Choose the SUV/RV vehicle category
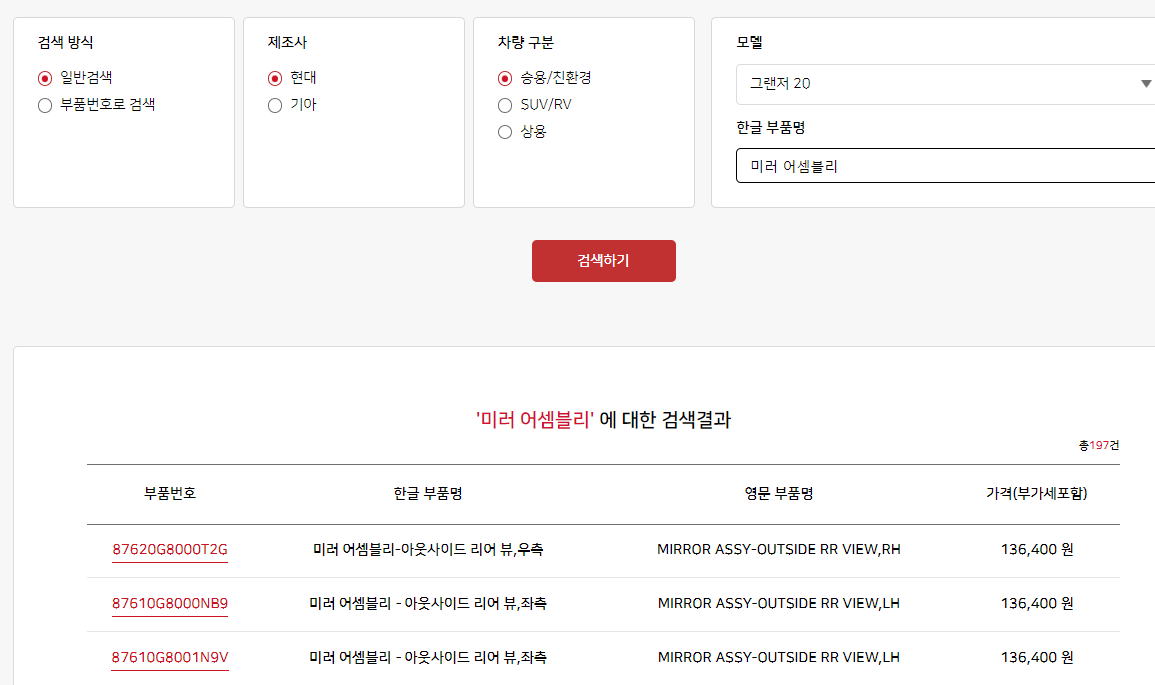This screenshot has height=685, width=1155. [505, 104]
